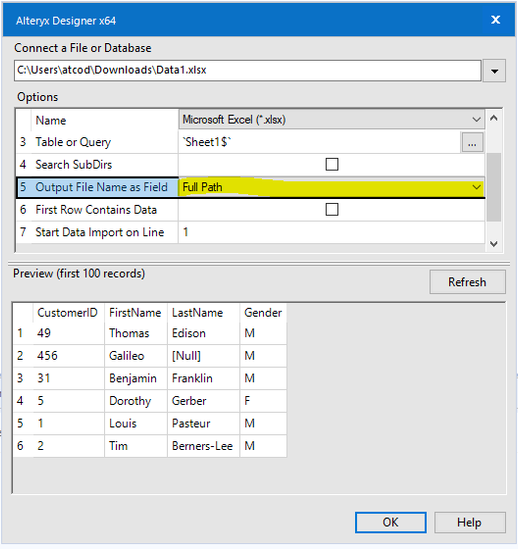Open the Table or Query ellipsis browser
This screenshot has width=518, height=549.
tap(472, 143)
